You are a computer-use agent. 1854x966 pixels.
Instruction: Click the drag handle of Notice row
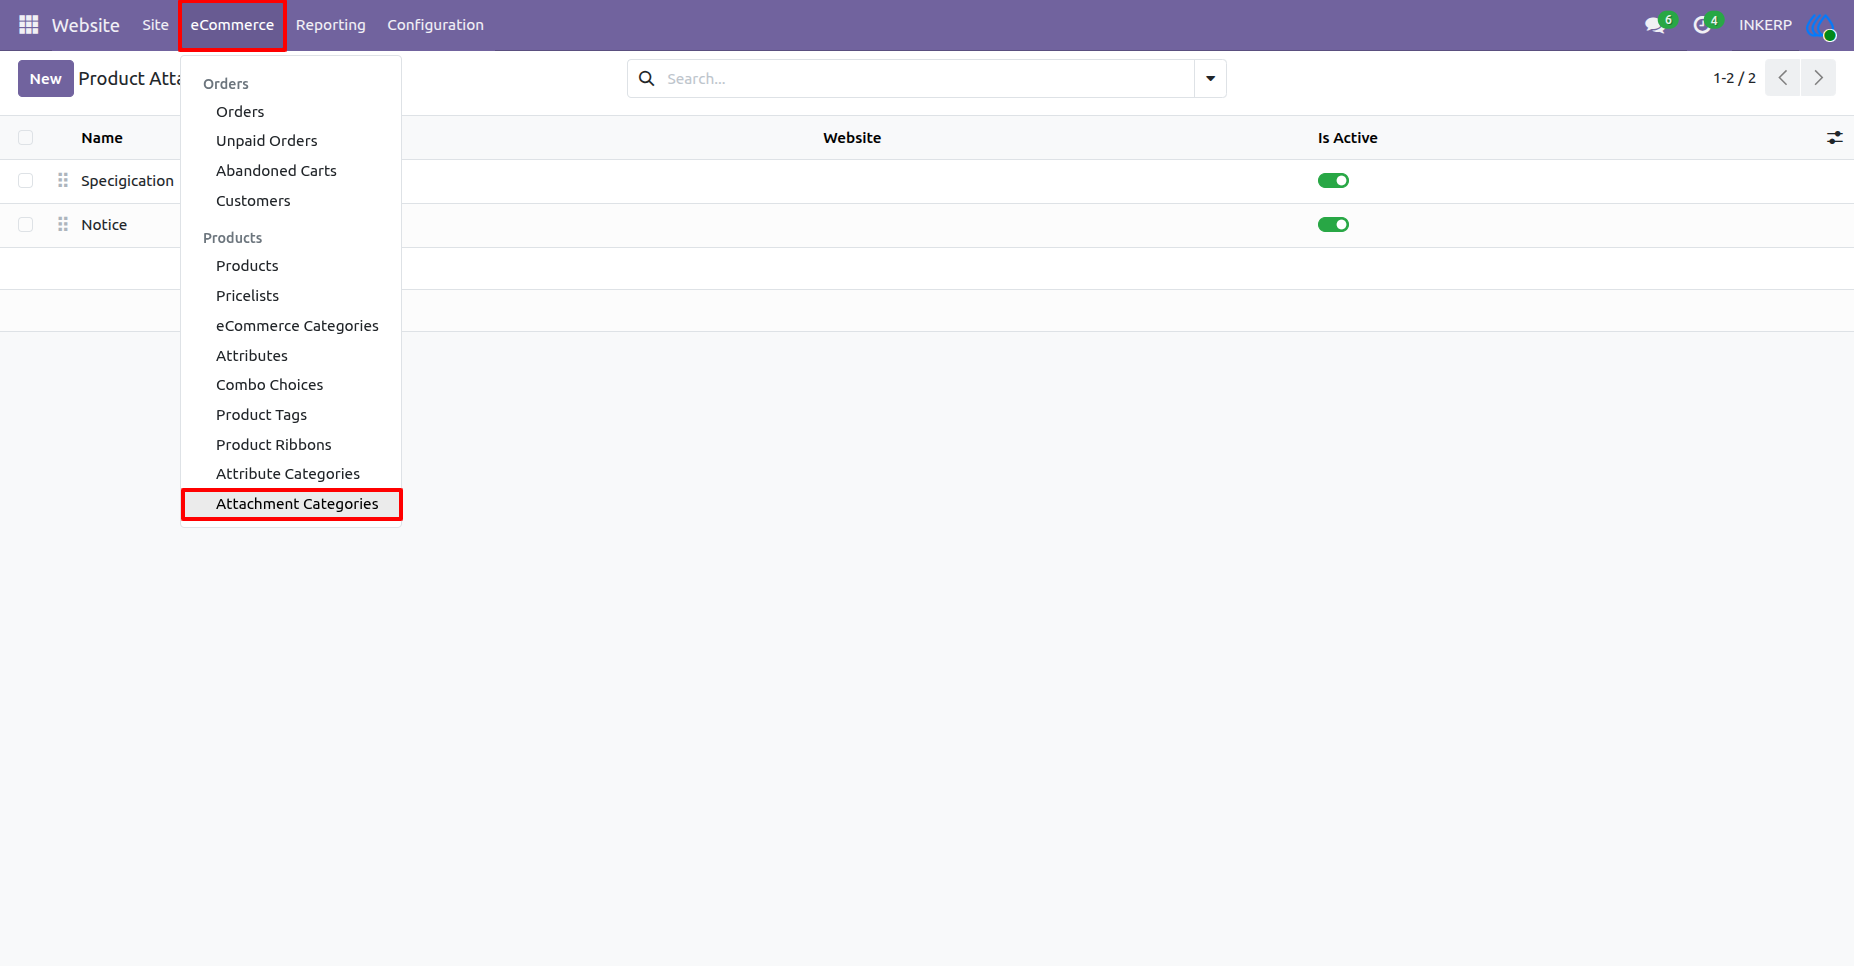point(63,224)
